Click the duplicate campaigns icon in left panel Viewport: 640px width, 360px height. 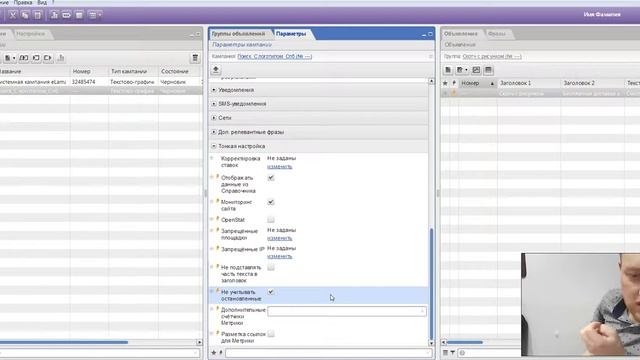pyautogui.click(x=24, y=58)
